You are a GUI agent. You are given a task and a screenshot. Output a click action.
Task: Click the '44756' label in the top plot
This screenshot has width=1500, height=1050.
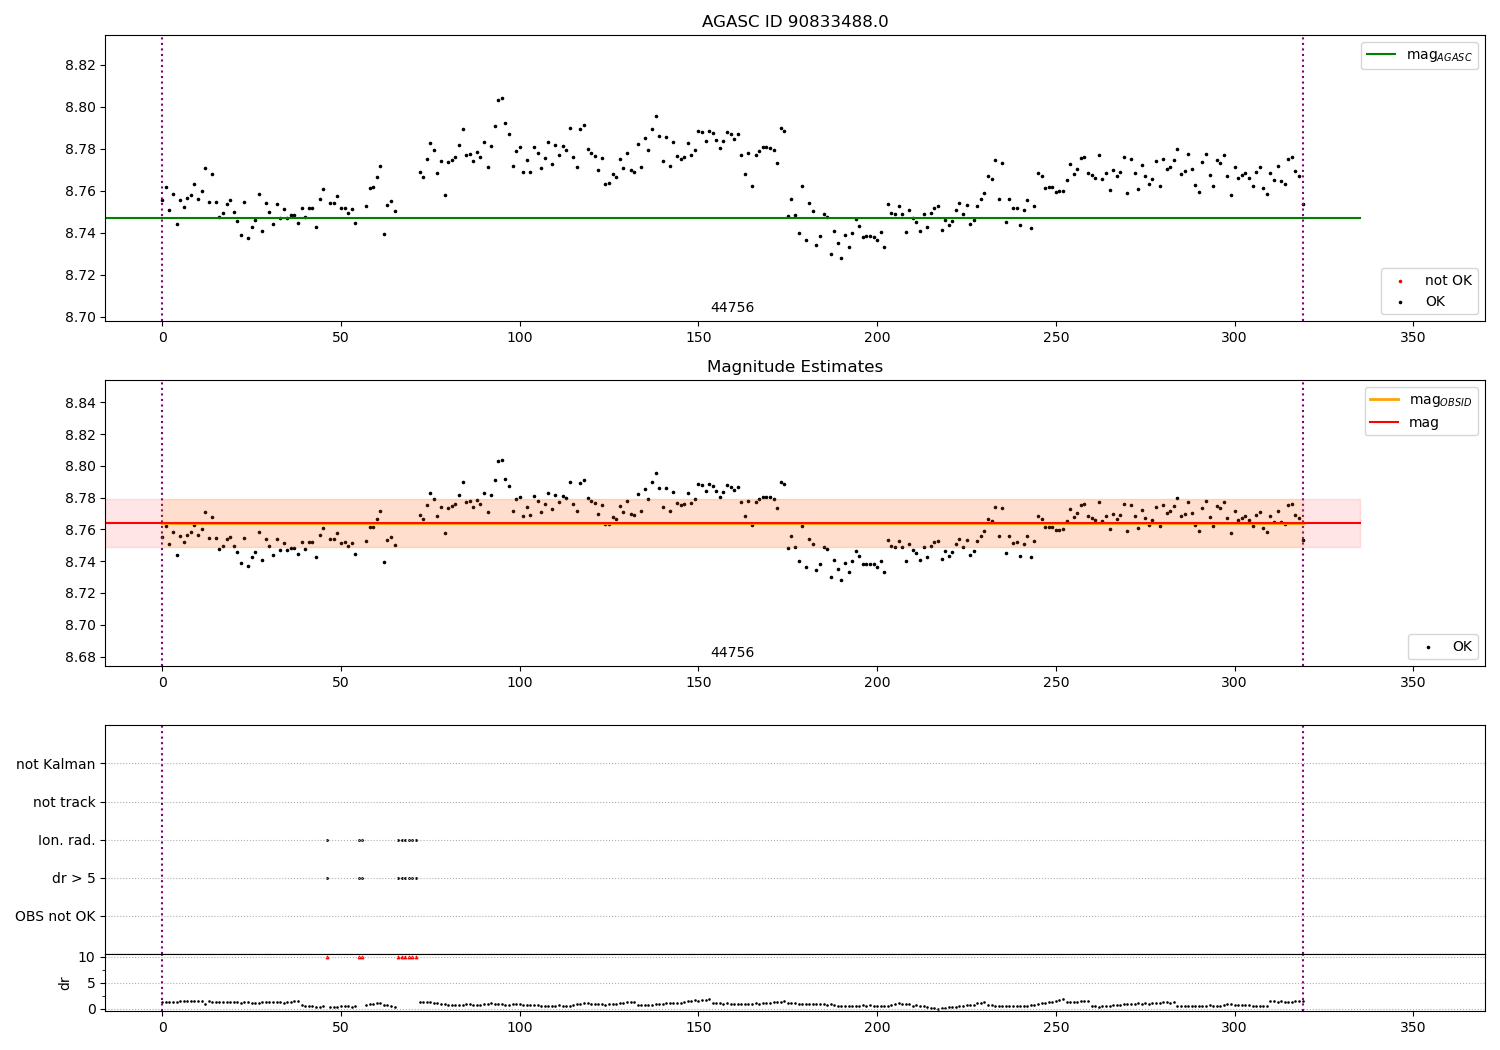[x=732, y=307]
